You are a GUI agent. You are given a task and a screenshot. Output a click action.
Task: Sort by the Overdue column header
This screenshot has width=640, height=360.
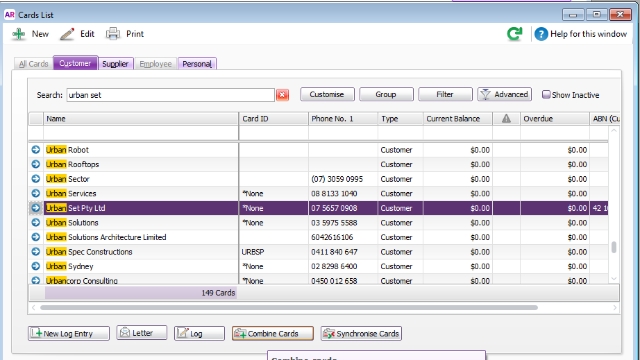coord(555,119)
